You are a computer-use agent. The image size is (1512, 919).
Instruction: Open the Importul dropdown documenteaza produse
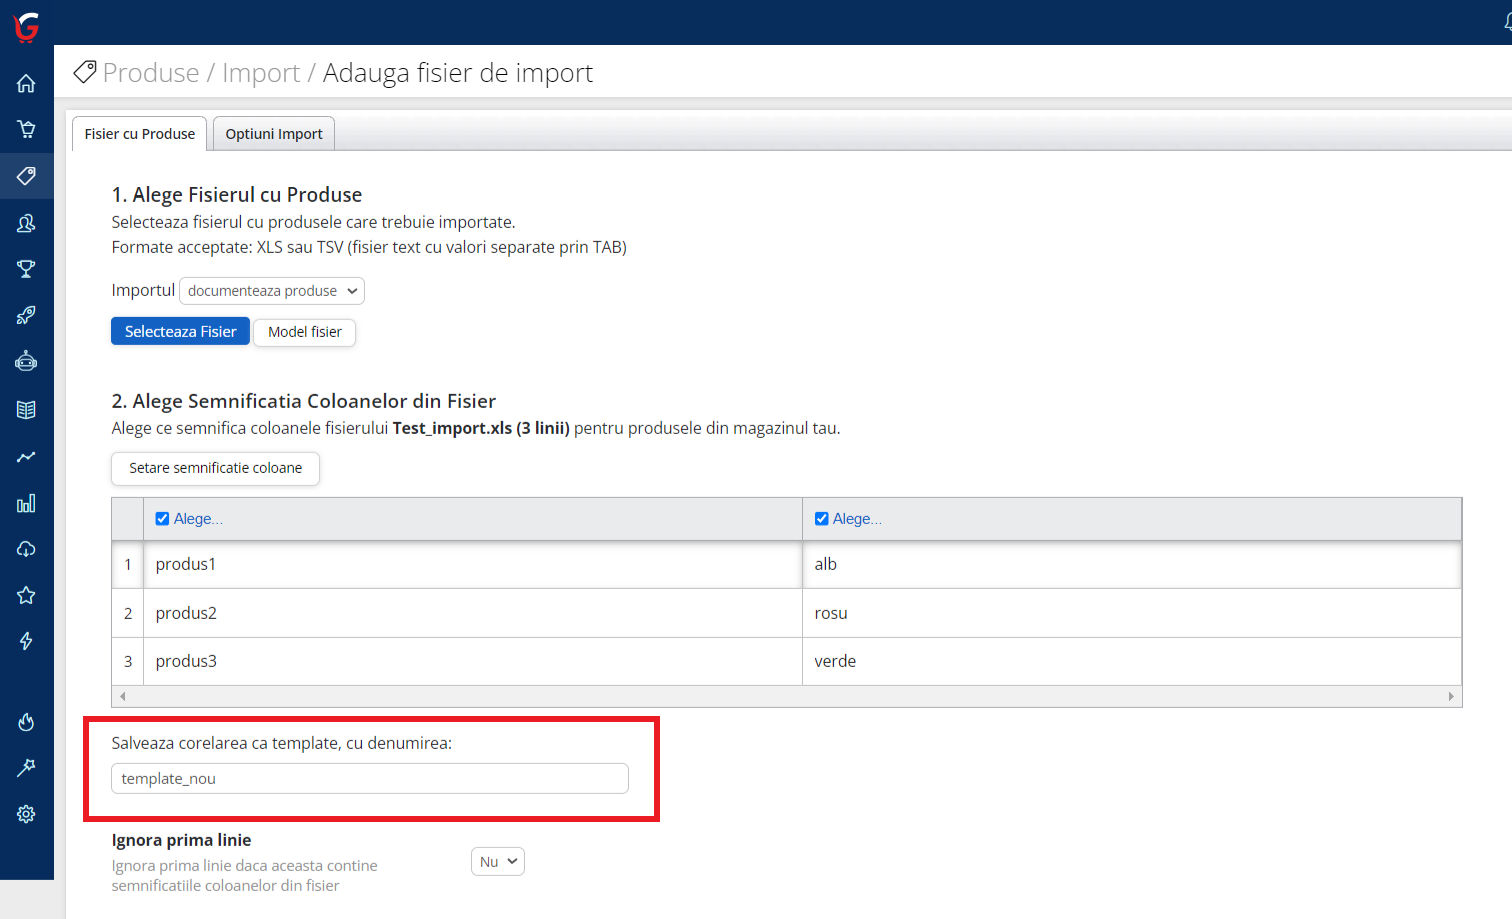(272, 291)
